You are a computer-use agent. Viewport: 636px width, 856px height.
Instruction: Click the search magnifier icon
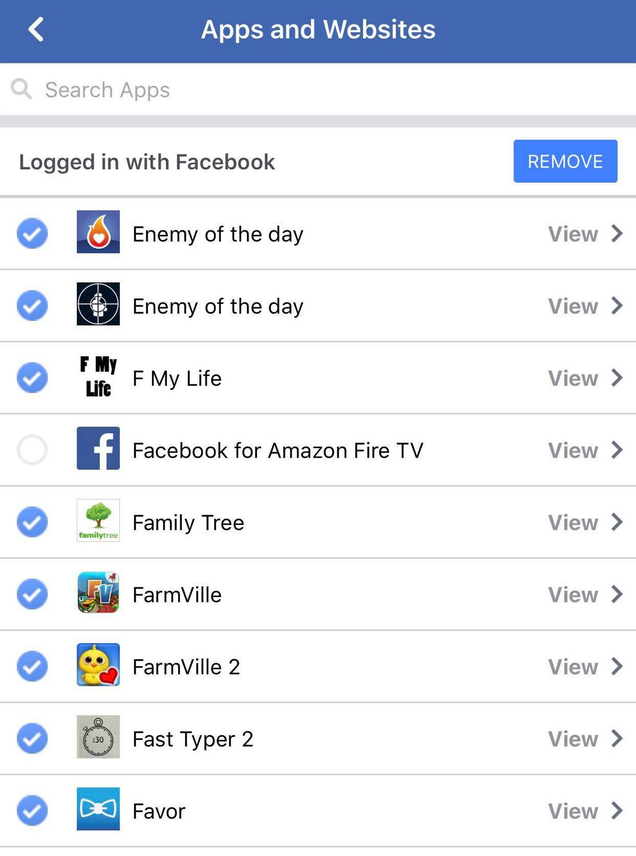click(x=21, y=88)
